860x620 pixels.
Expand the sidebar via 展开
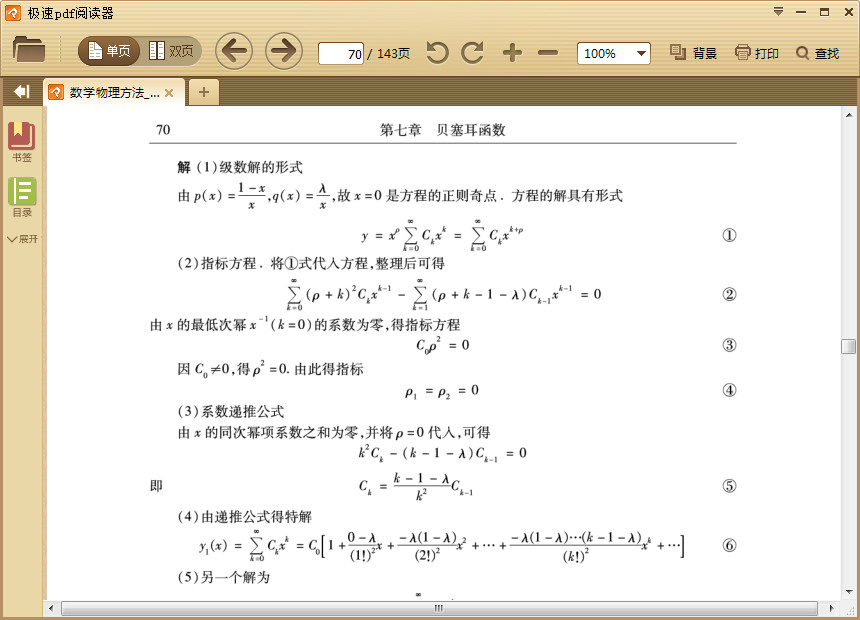click(x=22, y=239)
